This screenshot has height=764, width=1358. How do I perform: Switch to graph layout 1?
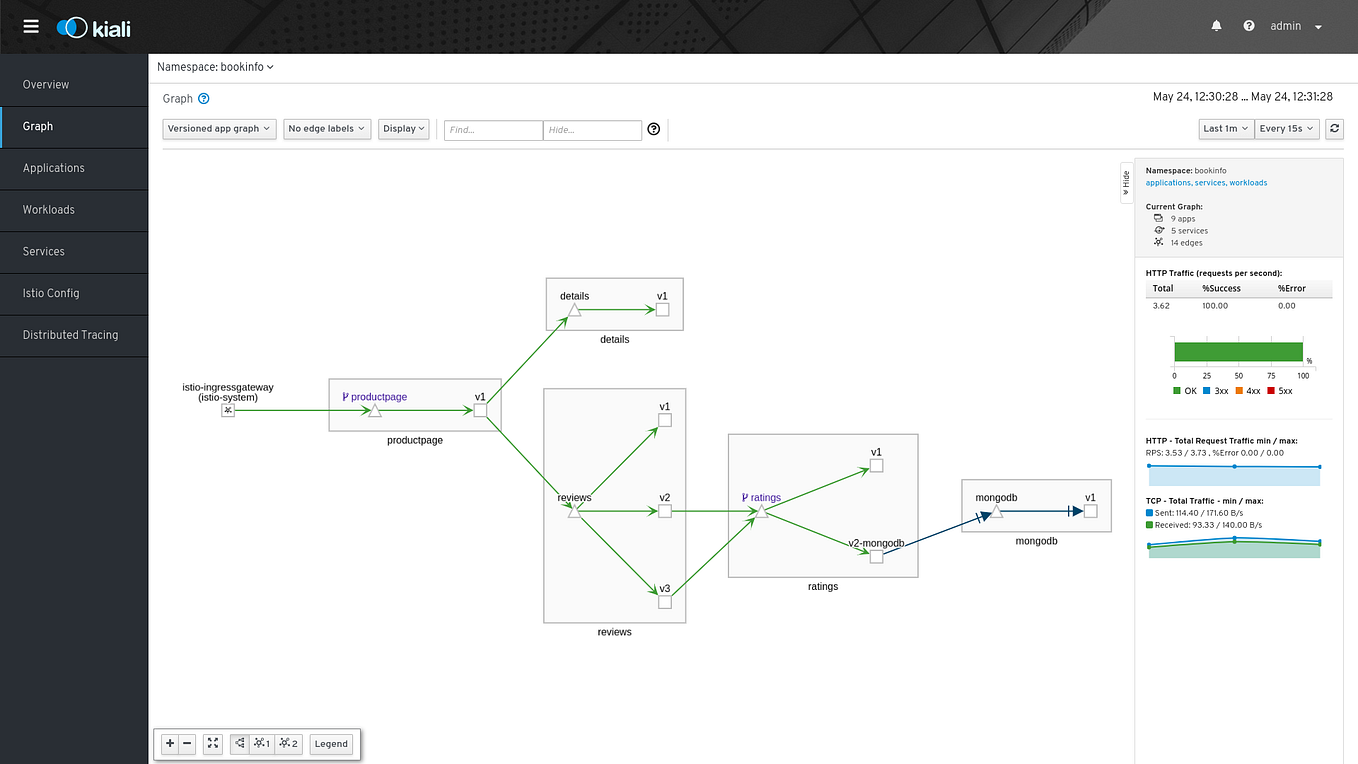(x=261, y=743)
